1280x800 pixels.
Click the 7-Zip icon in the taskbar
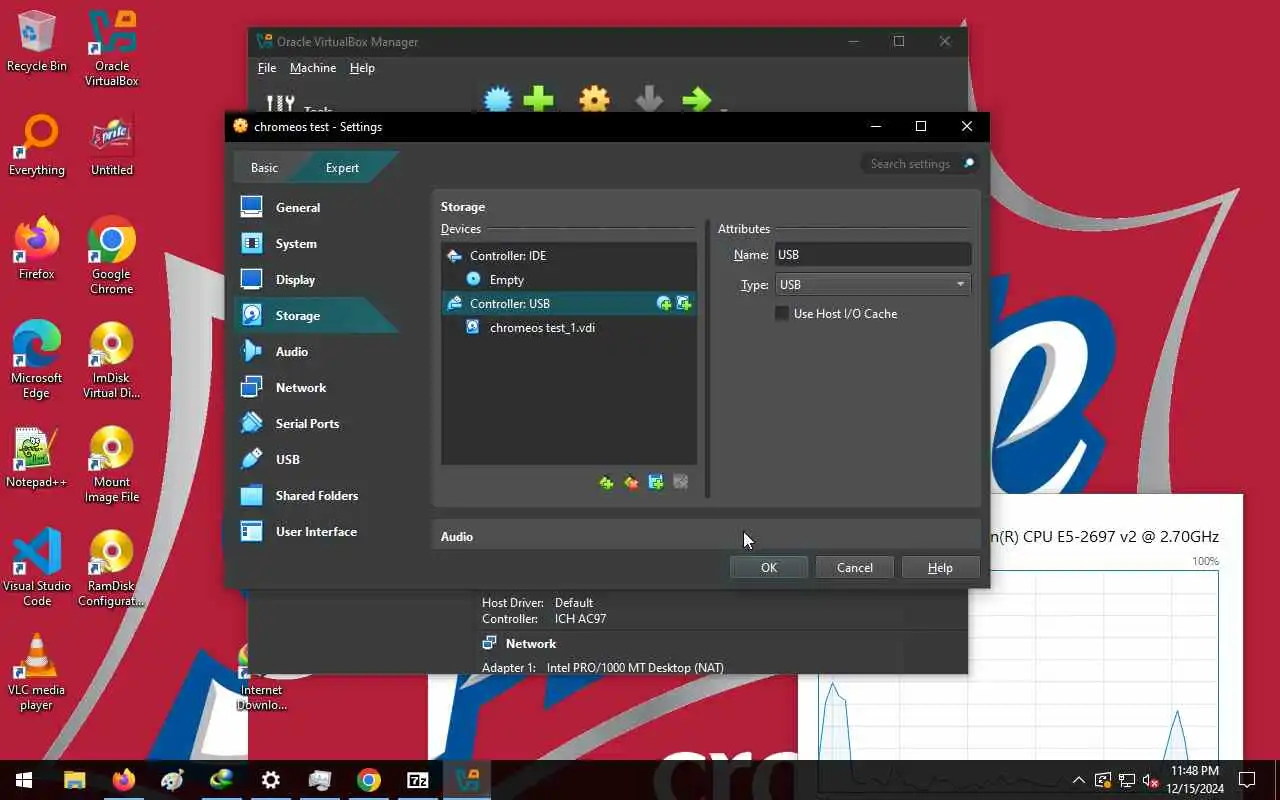point(418,780)
